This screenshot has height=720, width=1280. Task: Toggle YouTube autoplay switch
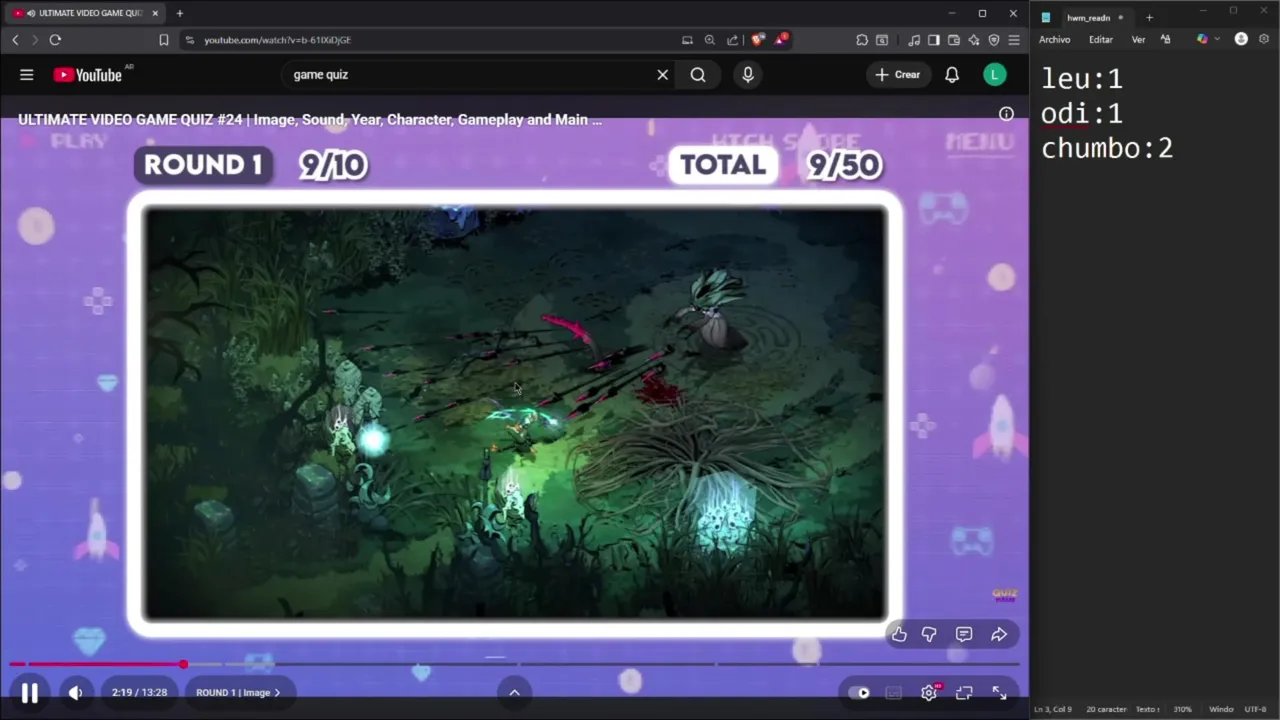point(859,692)
